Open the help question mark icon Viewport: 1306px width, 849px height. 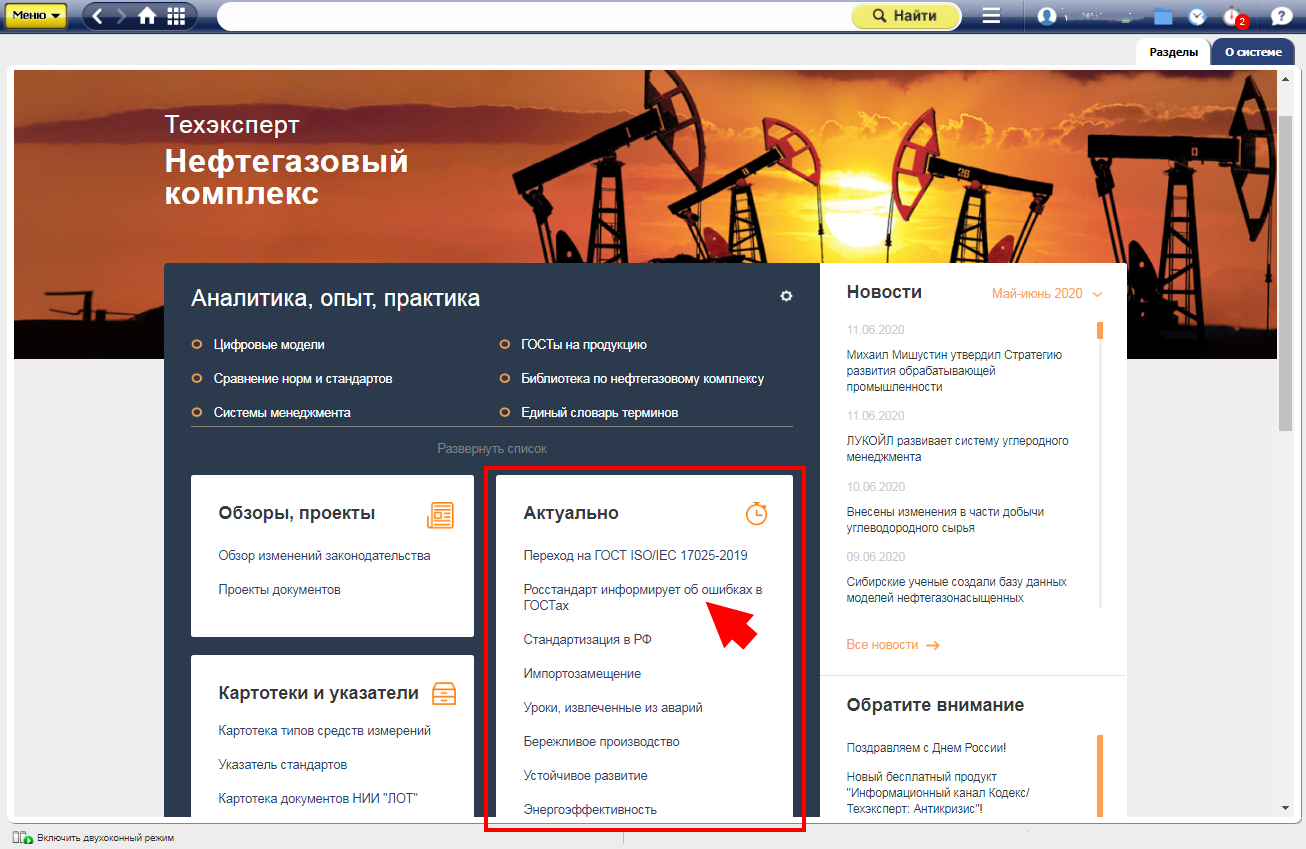(1280, 16)
